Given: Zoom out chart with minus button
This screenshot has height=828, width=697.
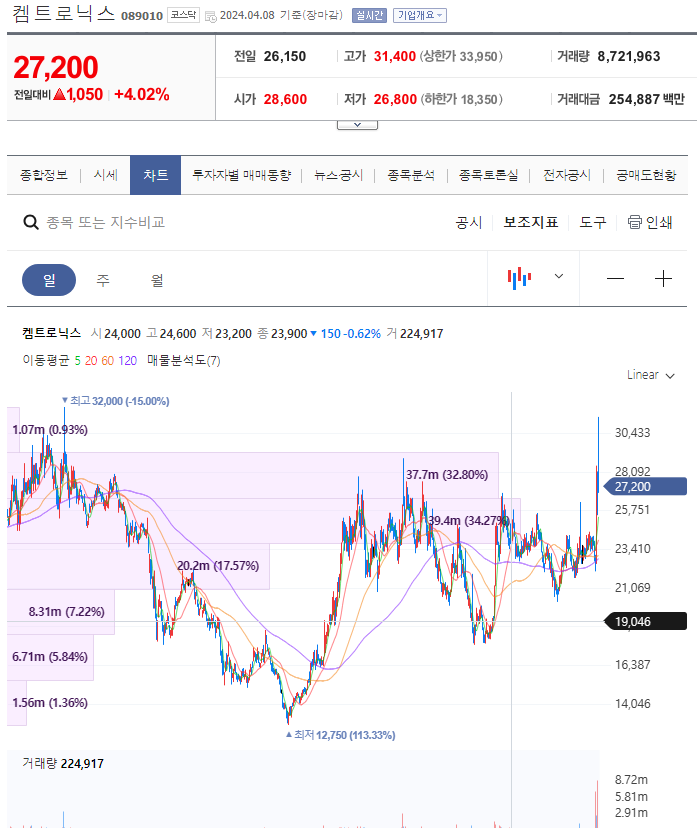Looking at the screenshot, I should (x=615, y=278).
